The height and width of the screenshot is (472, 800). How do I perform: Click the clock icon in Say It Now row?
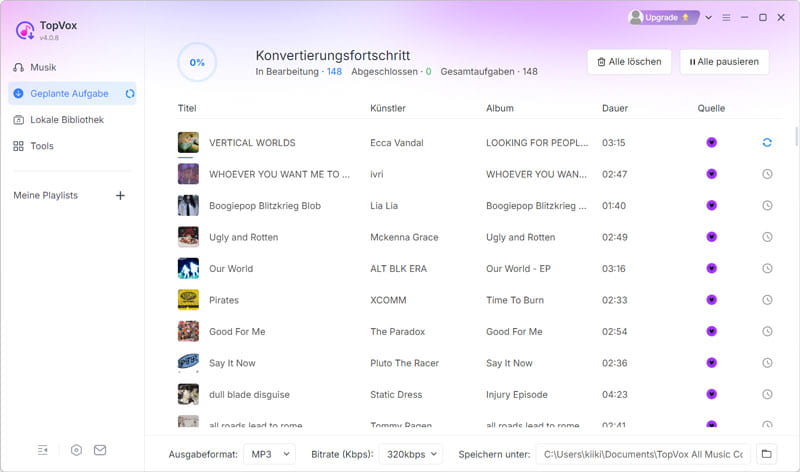[767, 363]
